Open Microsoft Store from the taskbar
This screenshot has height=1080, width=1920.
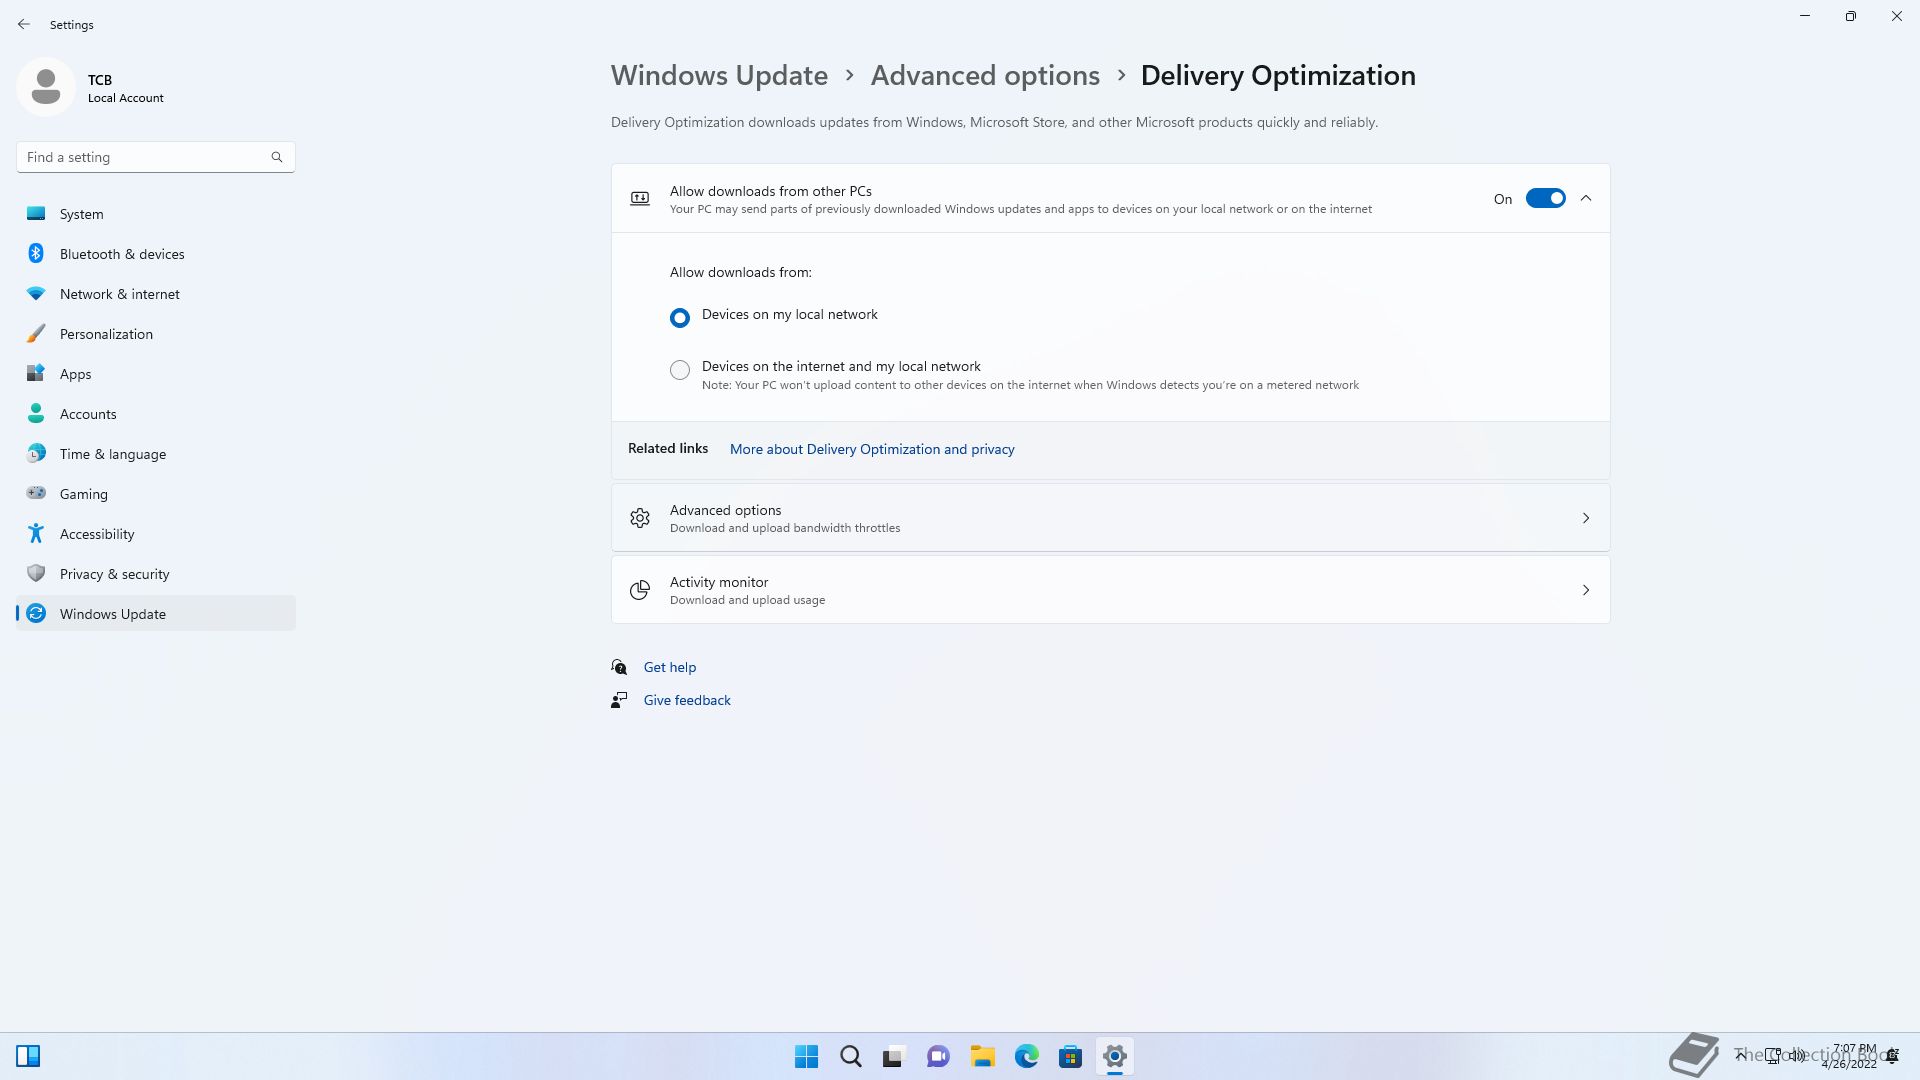coord(1070,1056)
